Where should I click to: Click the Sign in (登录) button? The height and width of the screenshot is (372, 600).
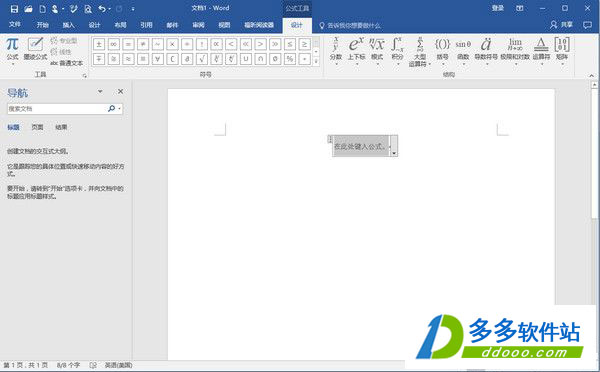click(x=497, y=8)
